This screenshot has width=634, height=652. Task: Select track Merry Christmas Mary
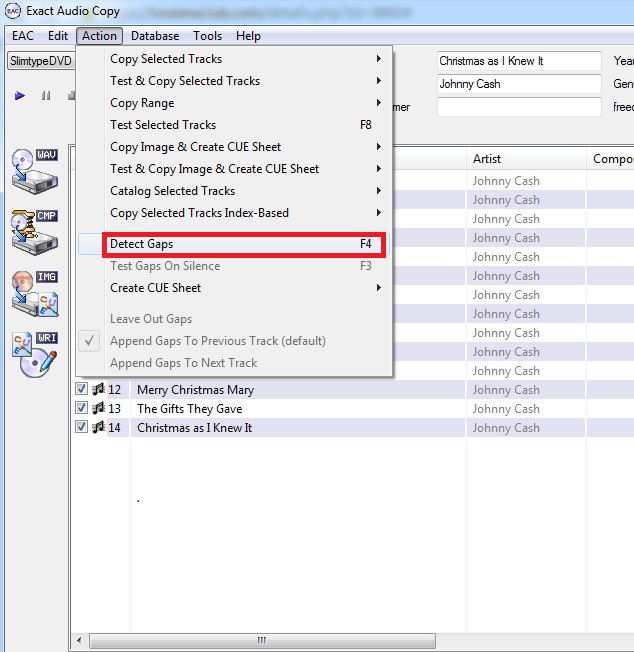[195, 390]
